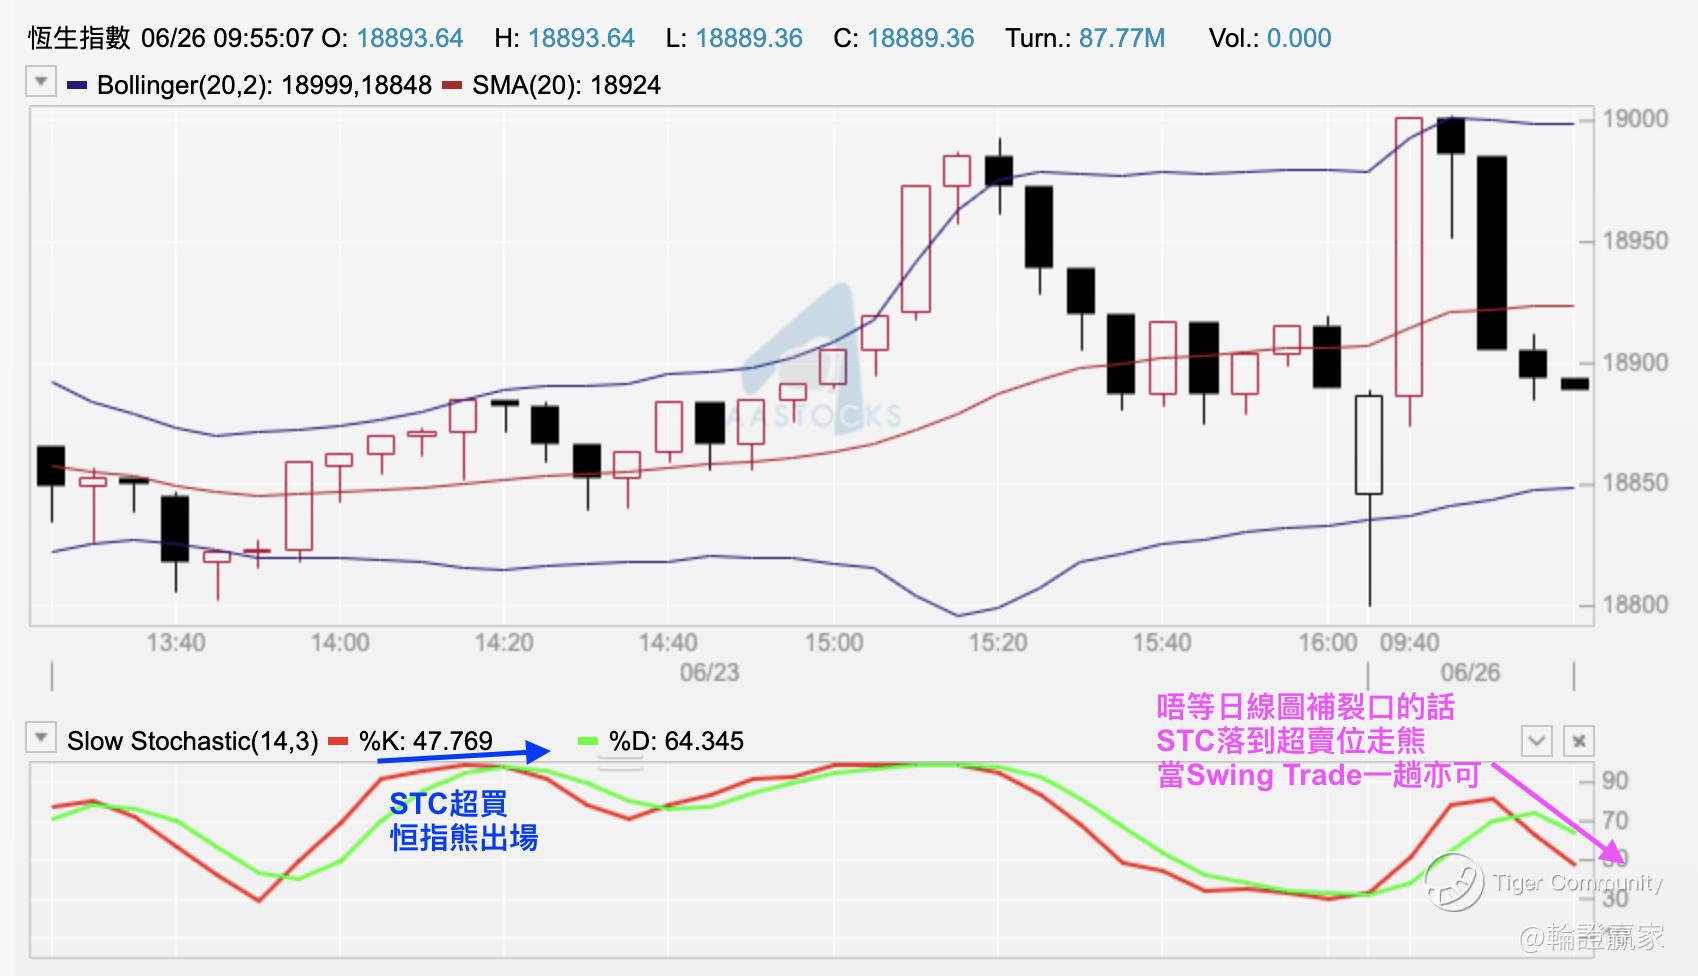Click the 恆生指數 index name
1698x976 pixels.
80,39
